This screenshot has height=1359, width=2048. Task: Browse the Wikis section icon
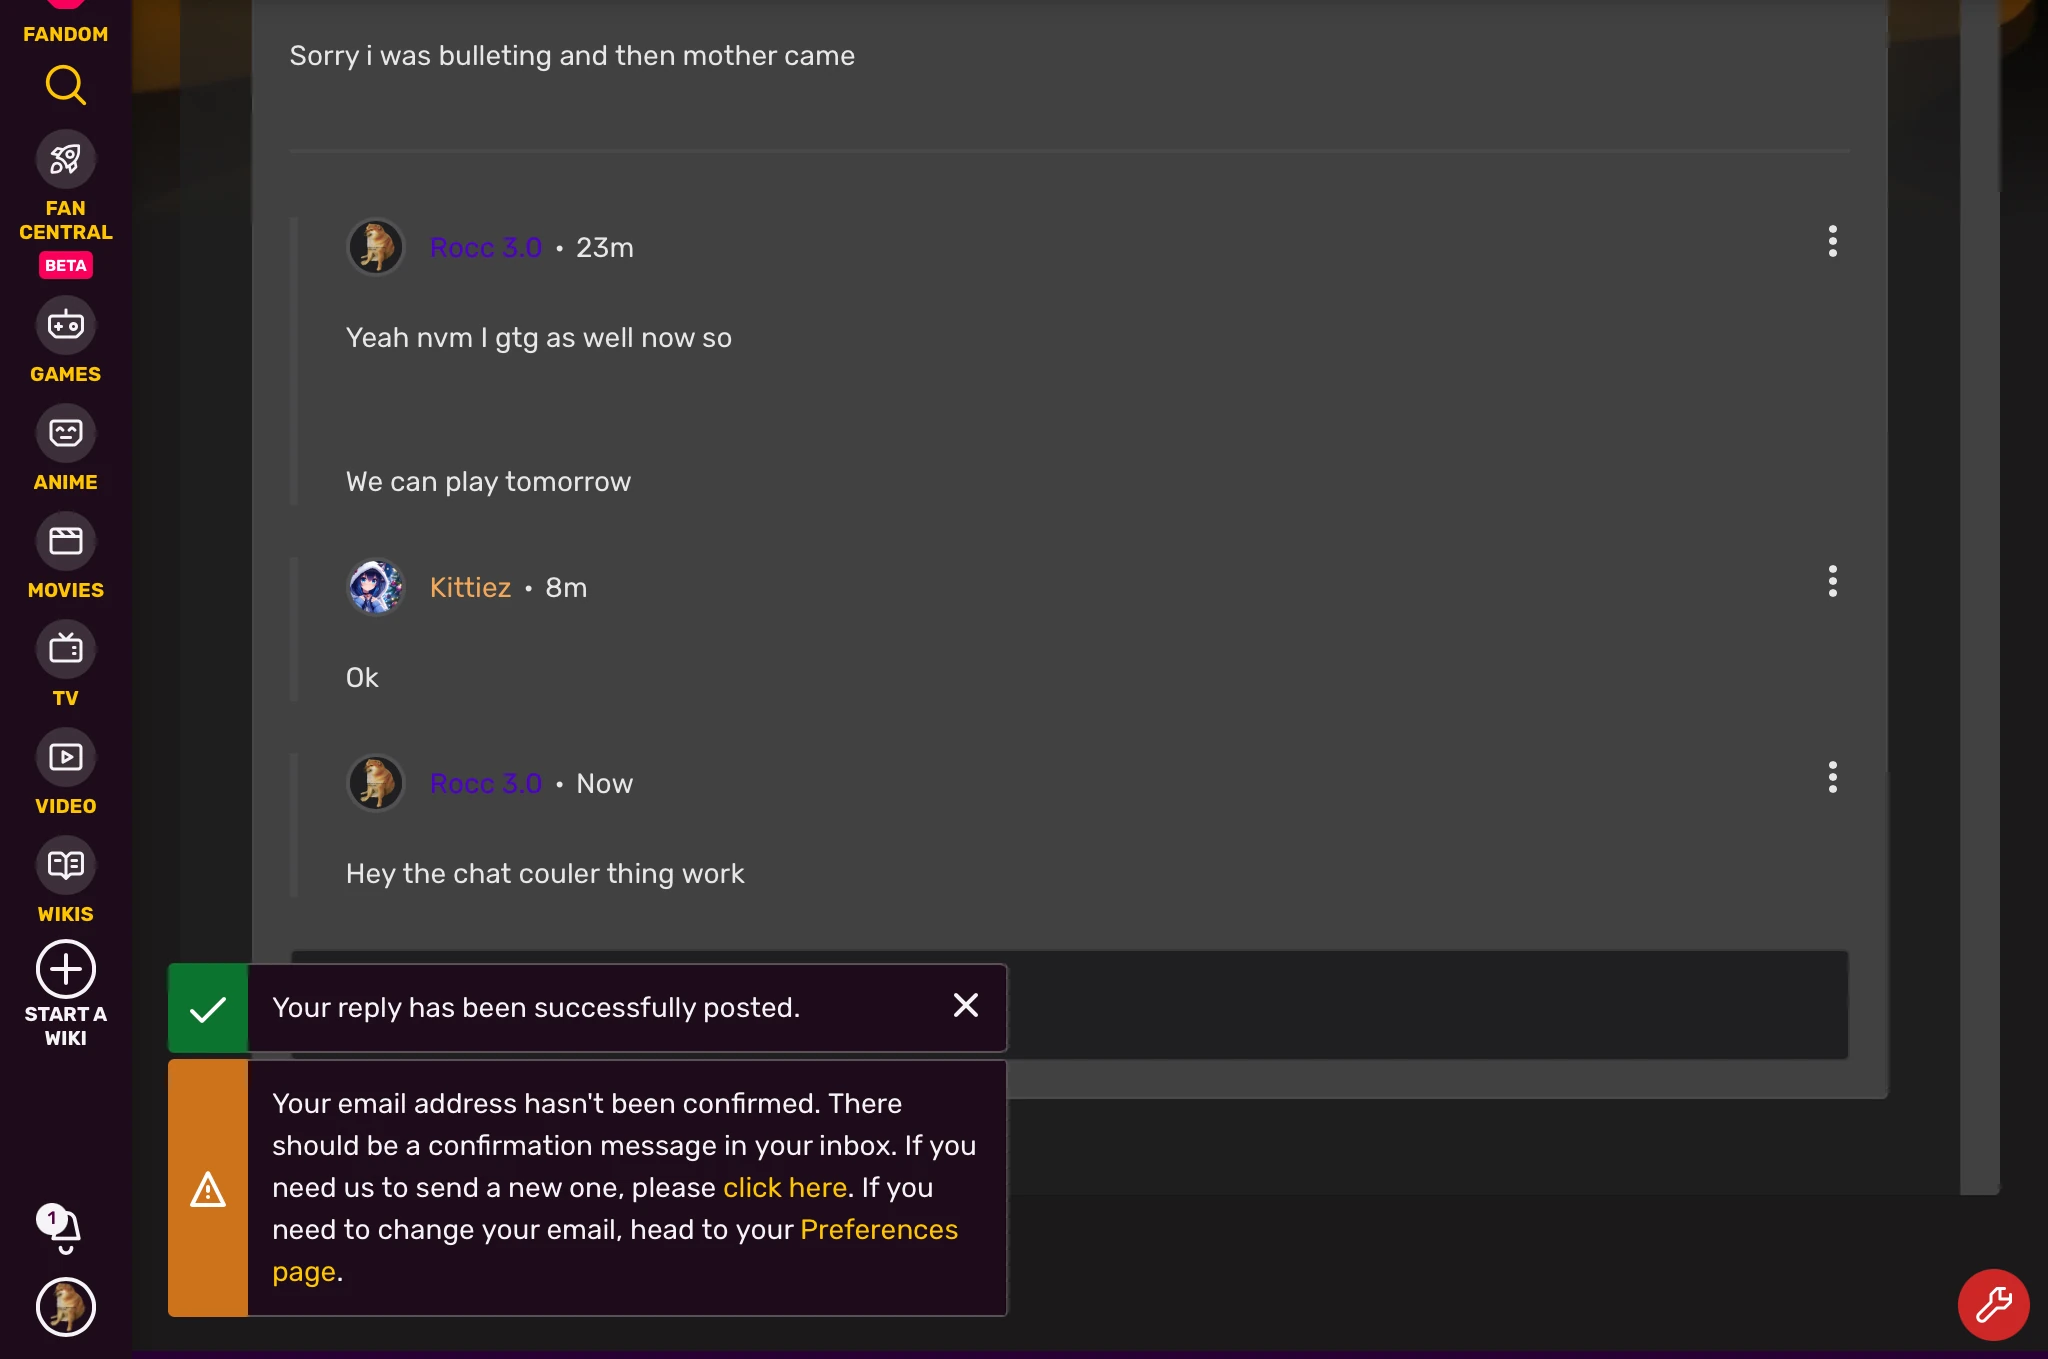tap(65, 866)
